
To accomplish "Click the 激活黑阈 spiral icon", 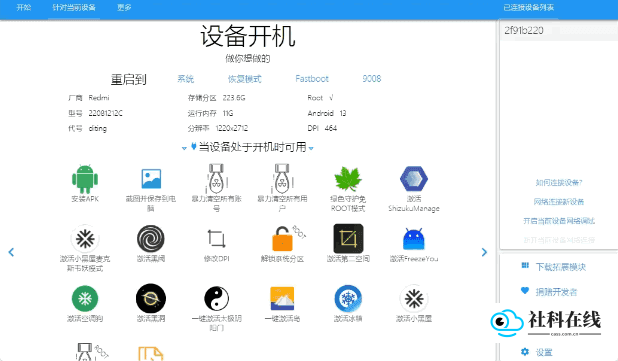I will (x=151, y=238).
